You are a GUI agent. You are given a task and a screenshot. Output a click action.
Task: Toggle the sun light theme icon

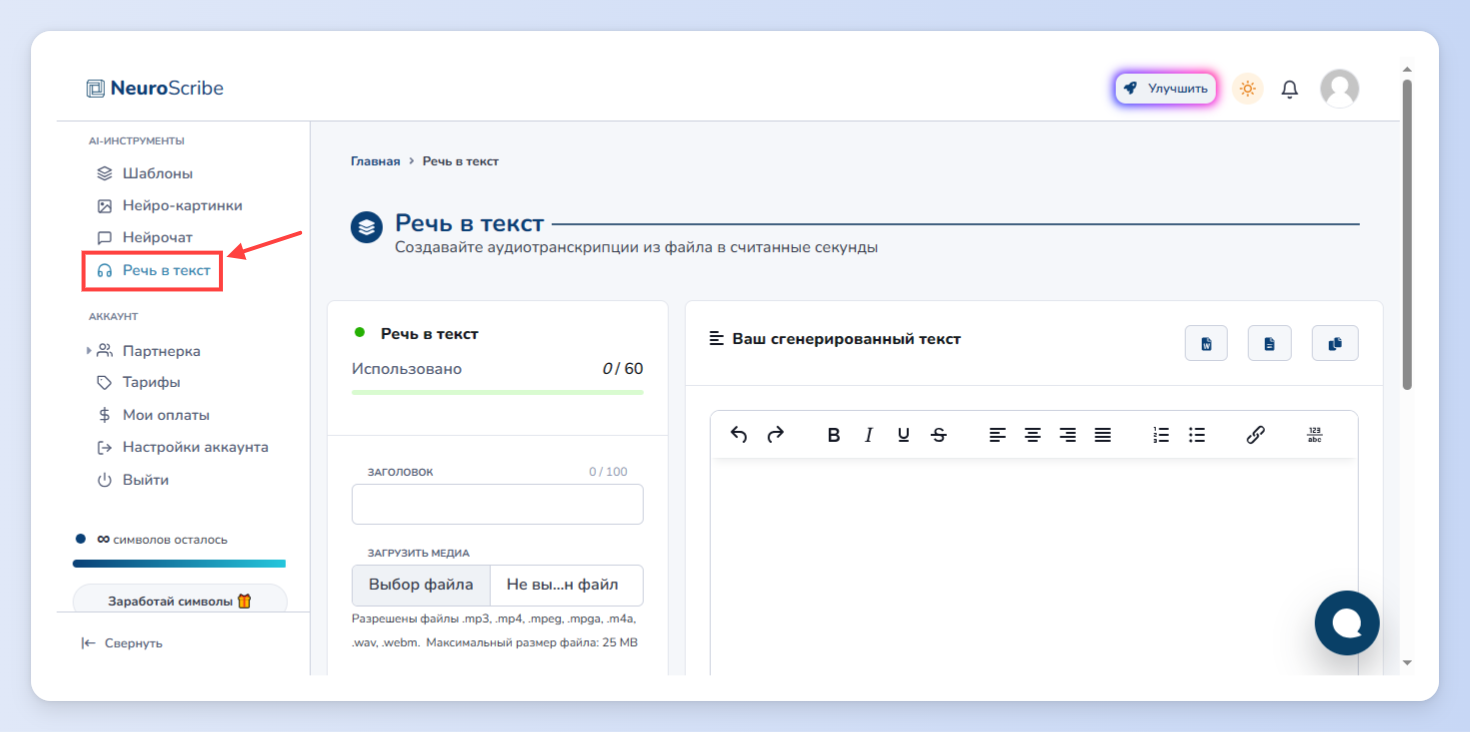(x=1247, y=88)
